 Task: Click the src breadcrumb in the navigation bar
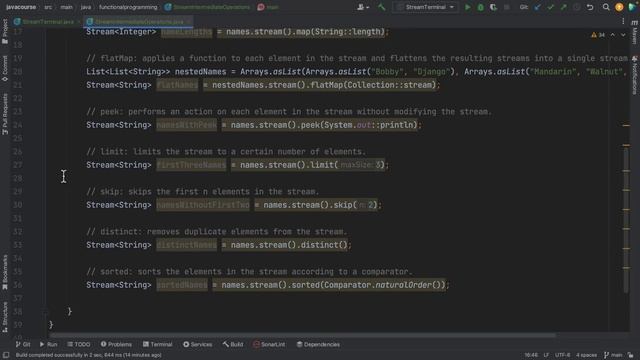coord(48,7)
